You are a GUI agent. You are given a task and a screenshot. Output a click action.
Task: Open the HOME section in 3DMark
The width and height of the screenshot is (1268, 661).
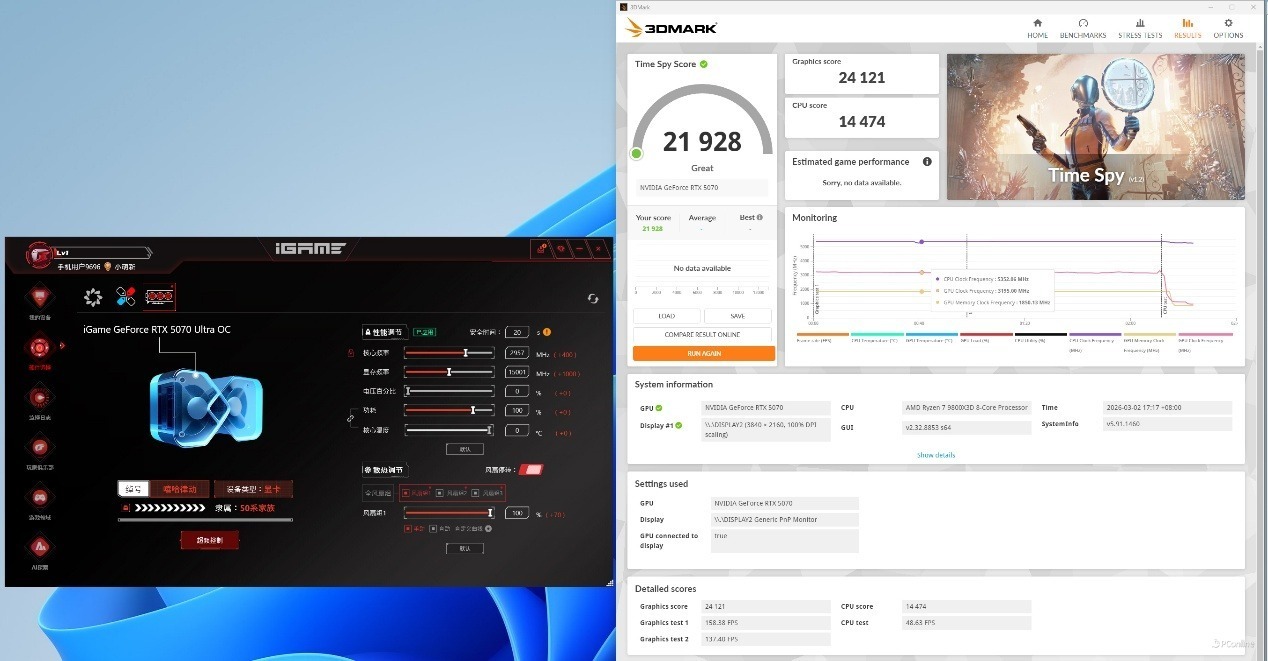pos(1037,28)
